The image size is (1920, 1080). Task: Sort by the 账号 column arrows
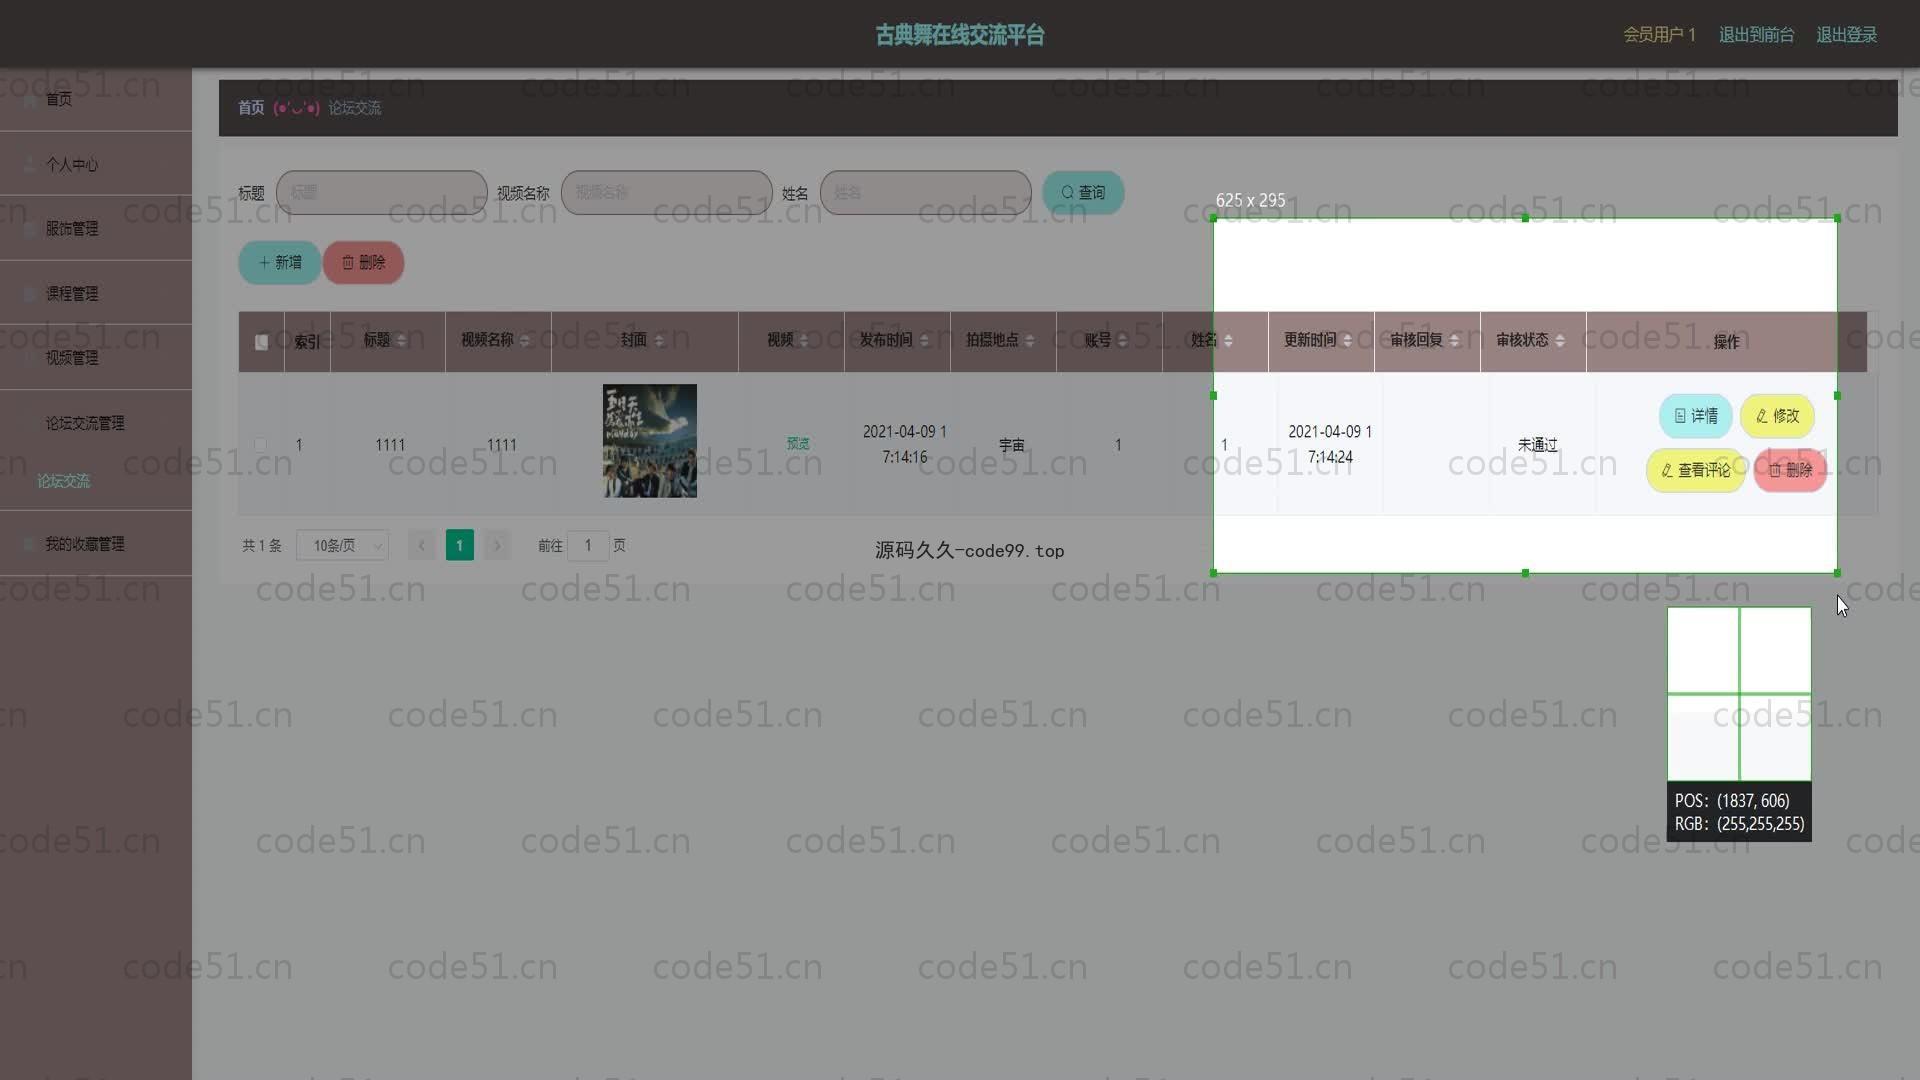click(x=1122, y=341)
